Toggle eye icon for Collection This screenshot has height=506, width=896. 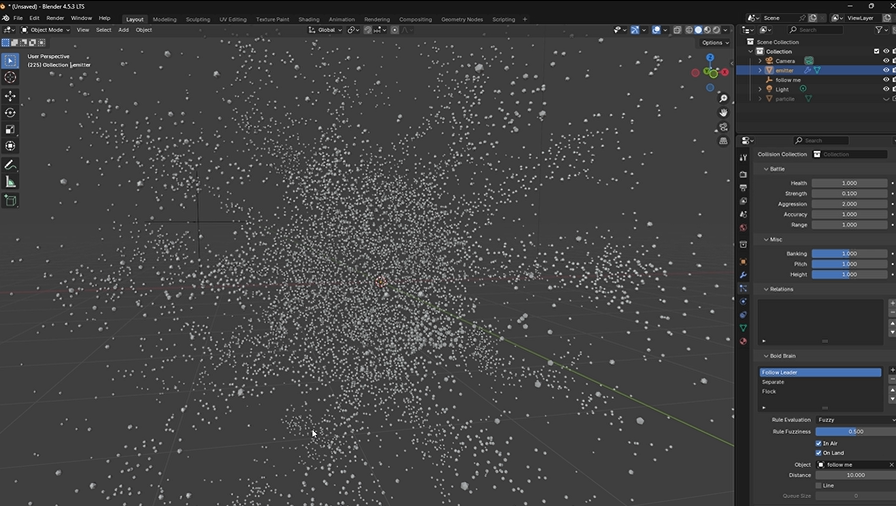coord(886,51)
